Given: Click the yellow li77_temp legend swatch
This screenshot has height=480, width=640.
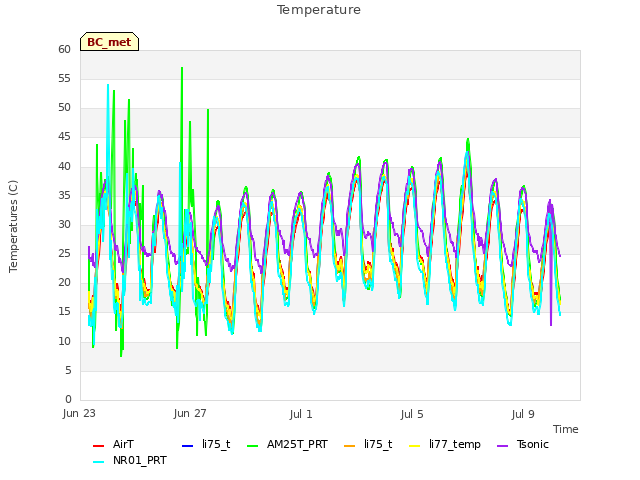Looking at the screenshot, I should 414,446.
